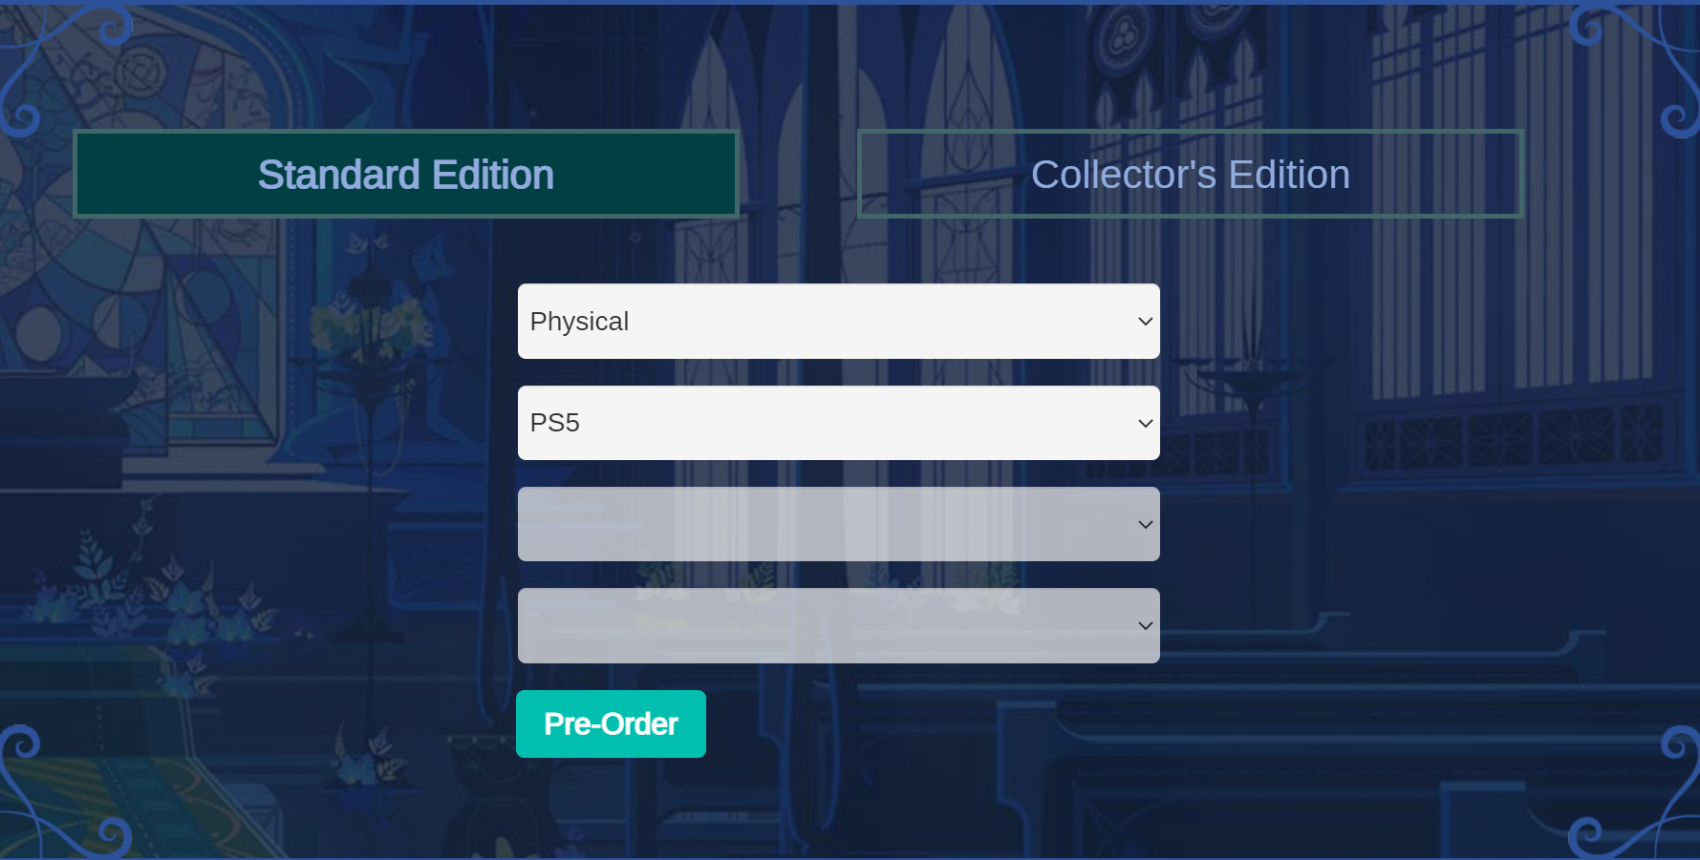
Task: Click the chevron arrow on the Physical dropdown
Action: click(x=1146, y=322)
